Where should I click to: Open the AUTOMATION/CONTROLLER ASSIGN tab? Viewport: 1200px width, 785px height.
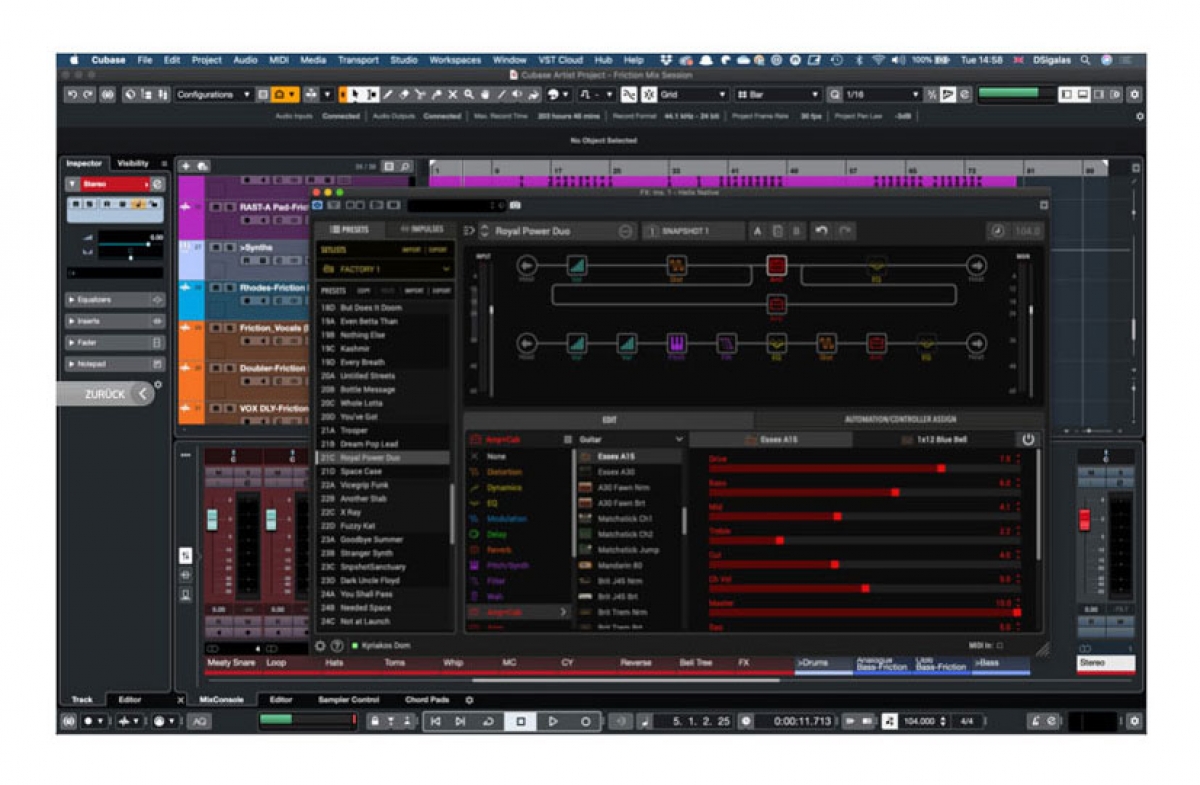[900, 420]
